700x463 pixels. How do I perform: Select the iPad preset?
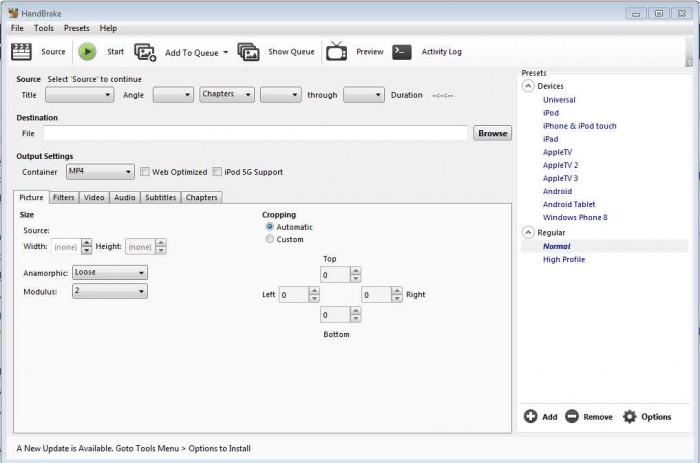[x=550, y=139]
